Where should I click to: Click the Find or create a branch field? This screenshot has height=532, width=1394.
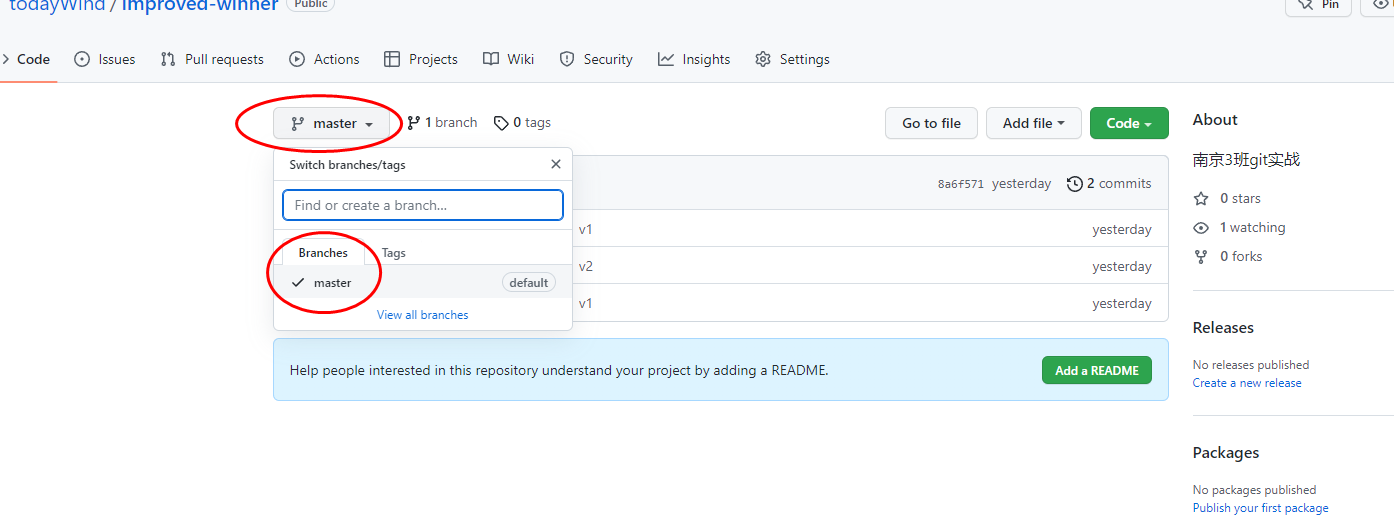click(423, 205)
